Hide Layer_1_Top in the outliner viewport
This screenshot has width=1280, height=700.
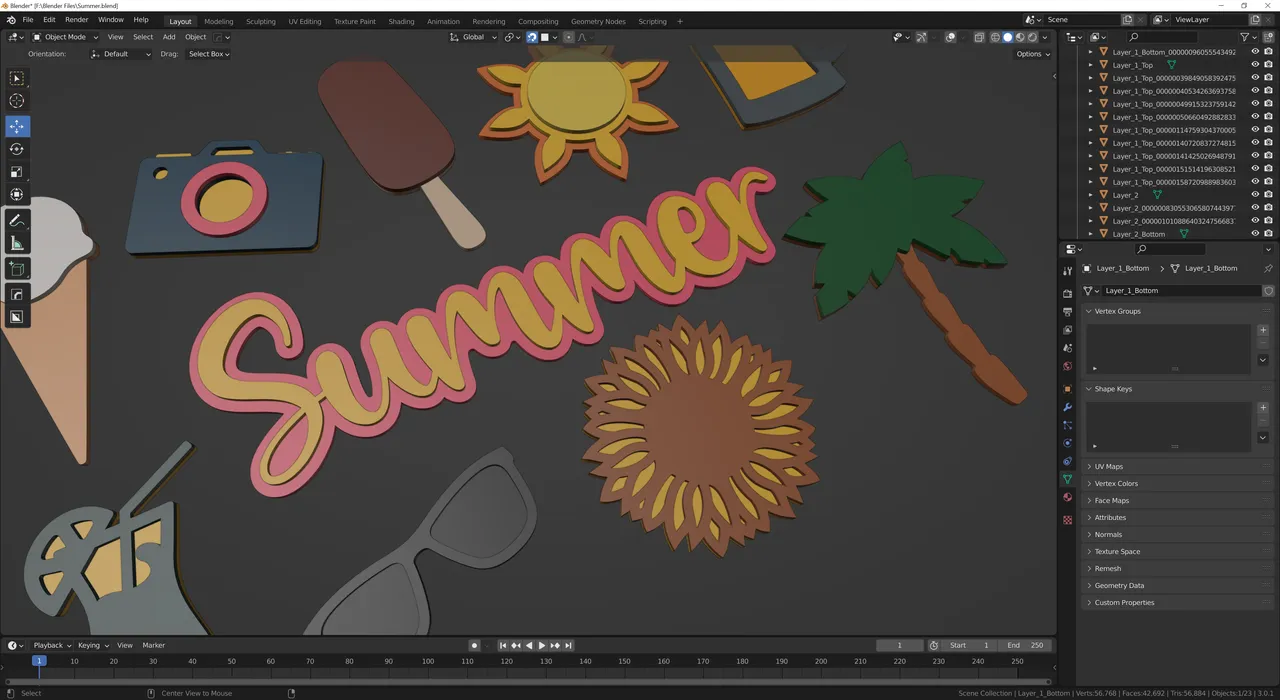click(1255, 65)
